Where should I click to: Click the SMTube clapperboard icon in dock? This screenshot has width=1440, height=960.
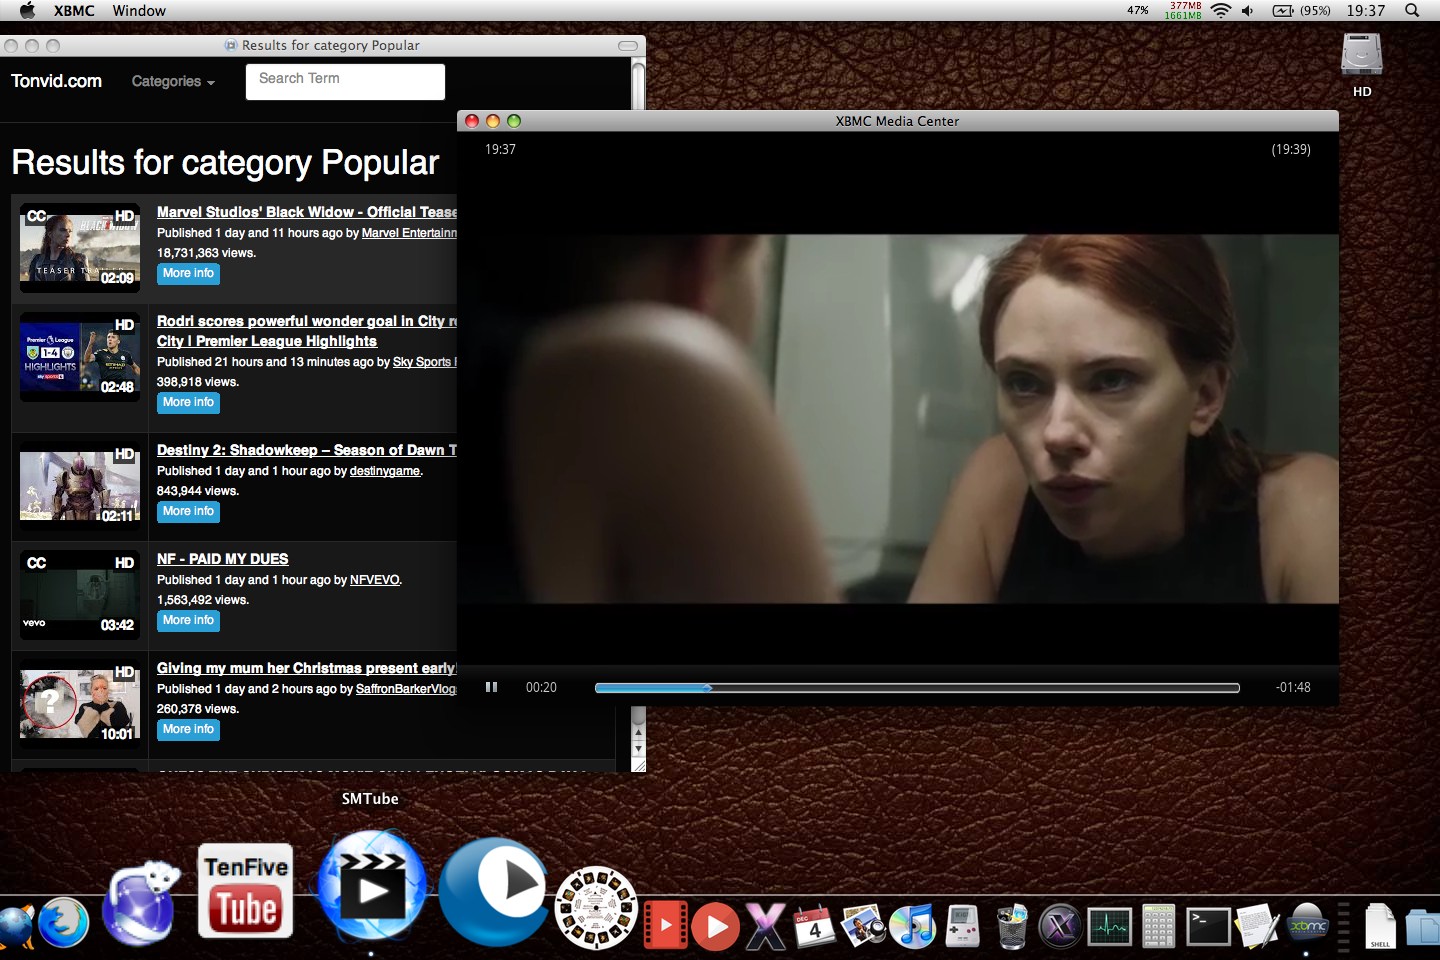(371, 886)
